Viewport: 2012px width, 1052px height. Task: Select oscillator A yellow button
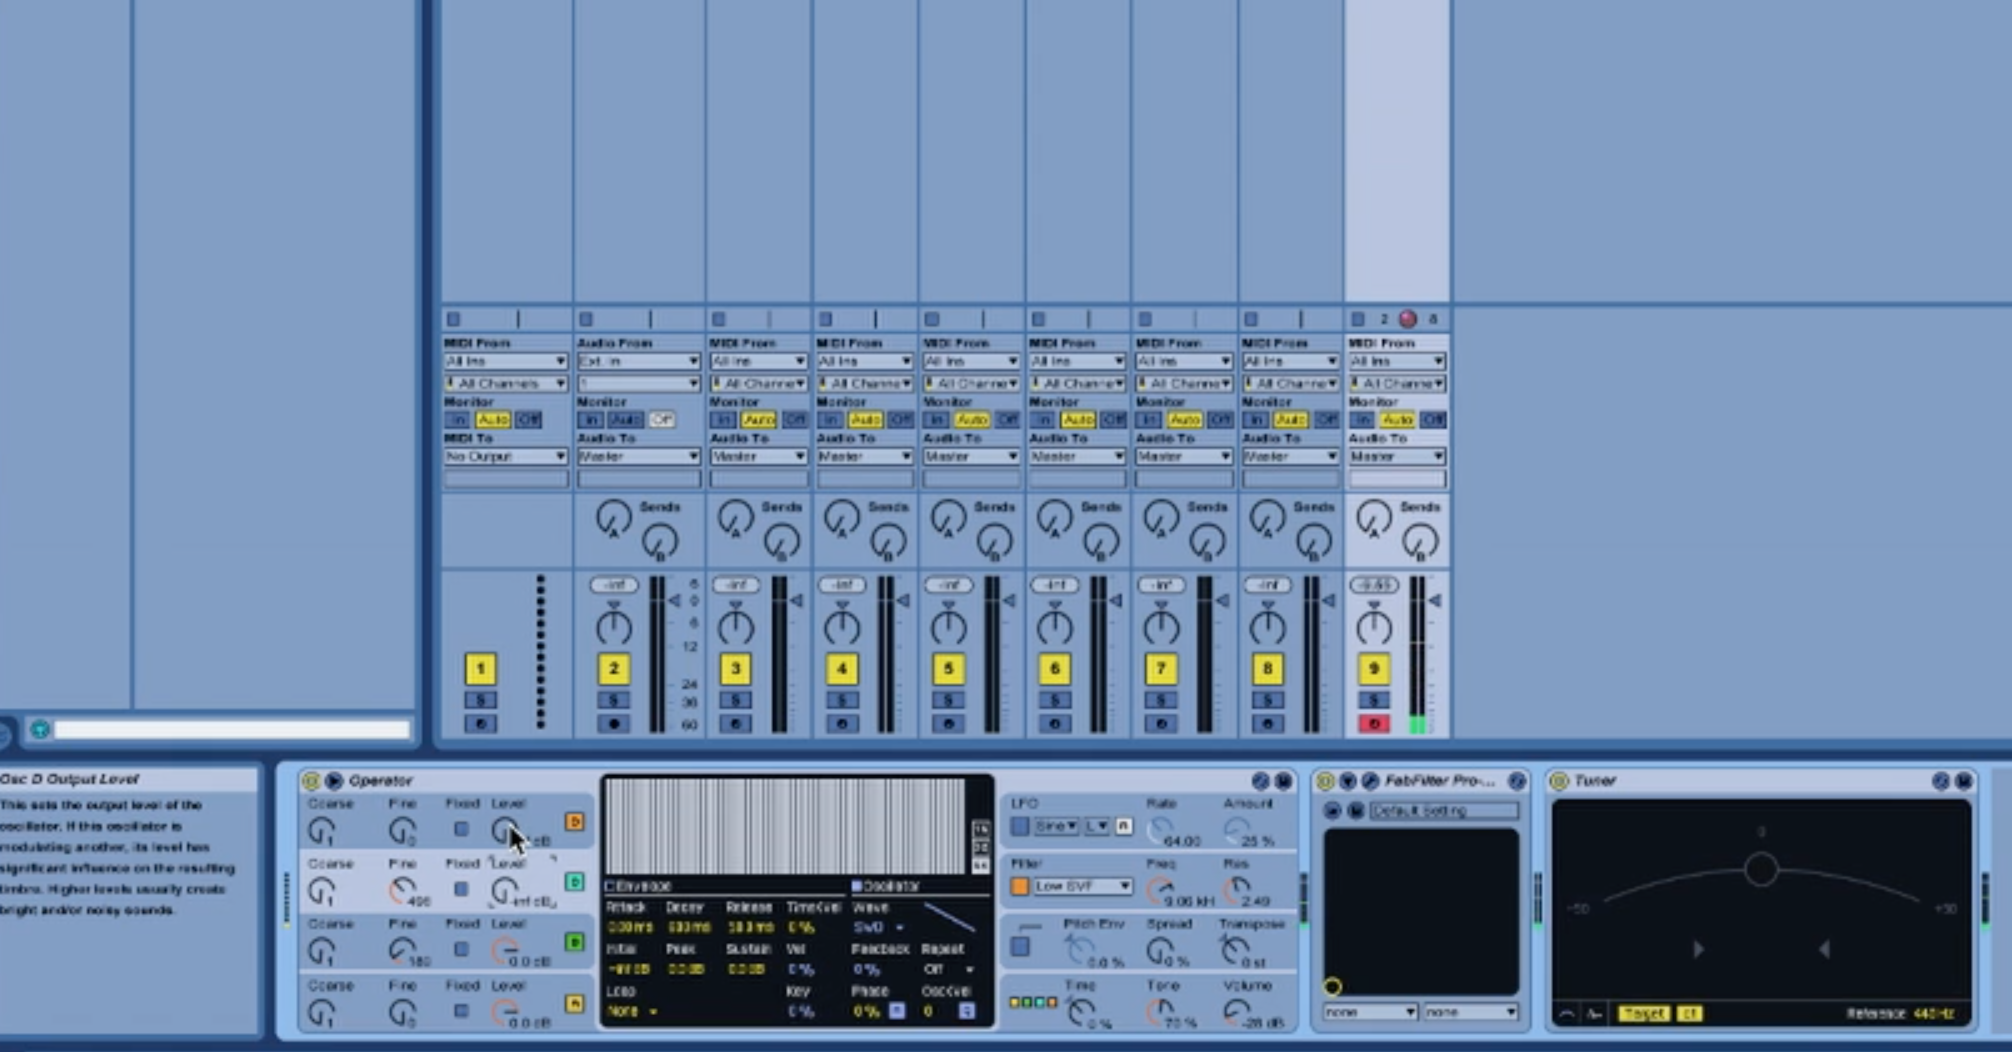(574, 1003)
